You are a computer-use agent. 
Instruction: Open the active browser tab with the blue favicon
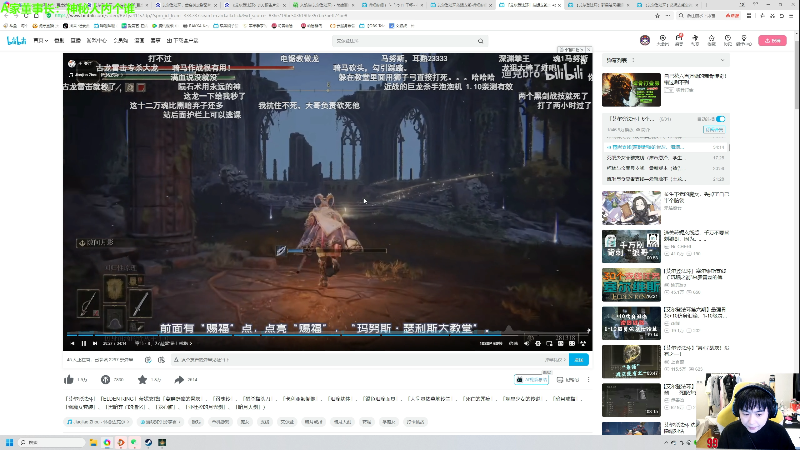[x=529, y=5]
